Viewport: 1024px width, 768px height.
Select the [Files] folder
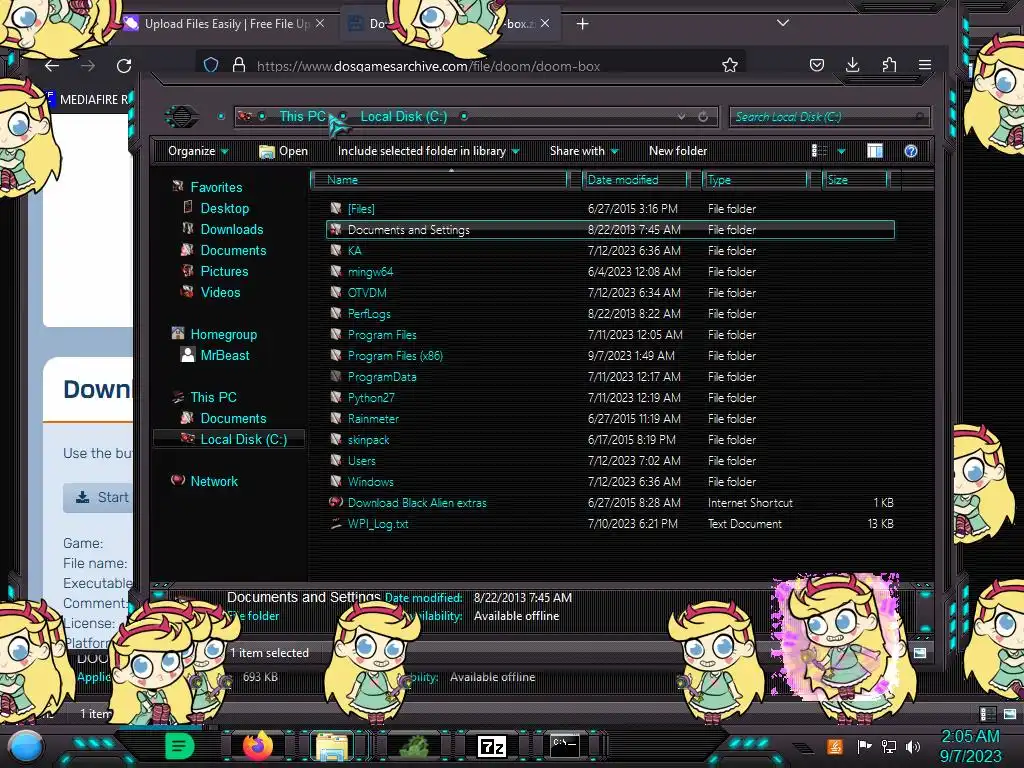tap(361, 209)
